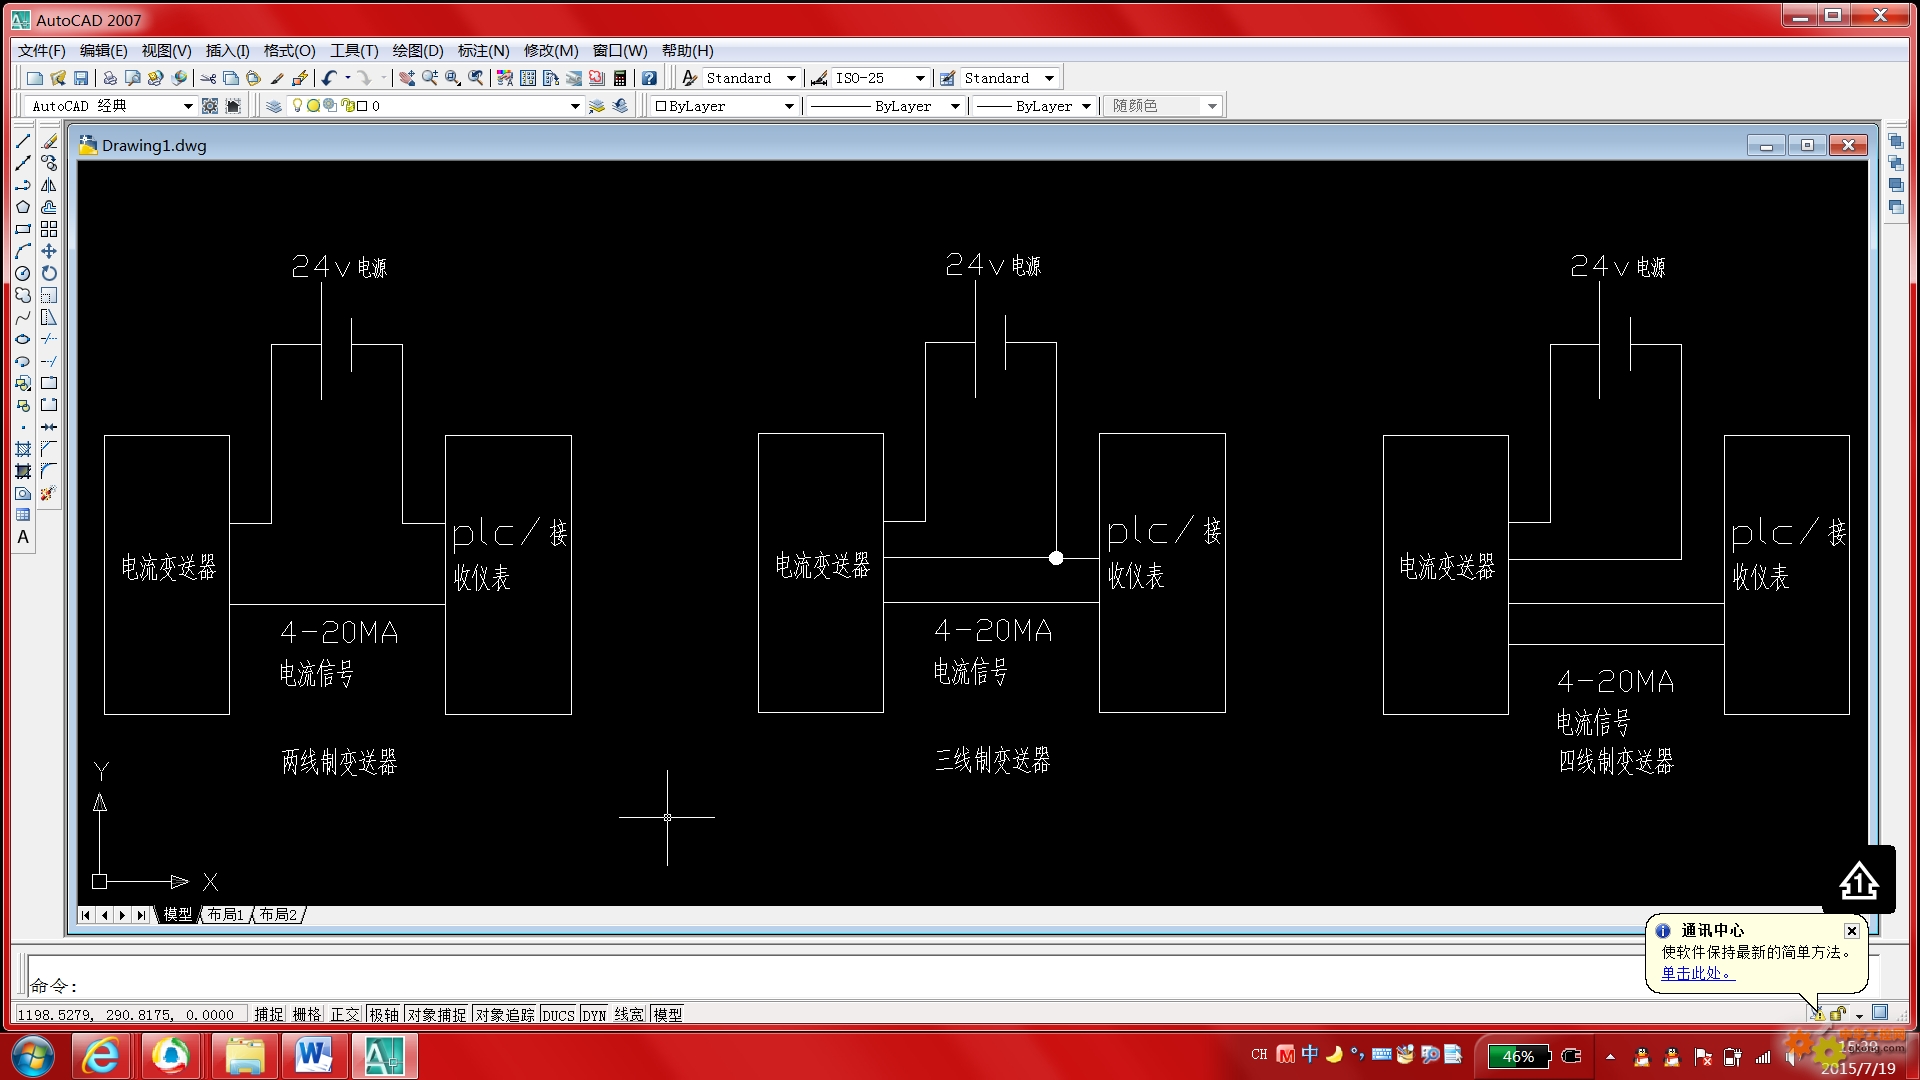Open the 随颜色 plot style dropdown
Image resolution: width=1920 pixels, height=1080 pixels.
click(x=1212, y=106)
